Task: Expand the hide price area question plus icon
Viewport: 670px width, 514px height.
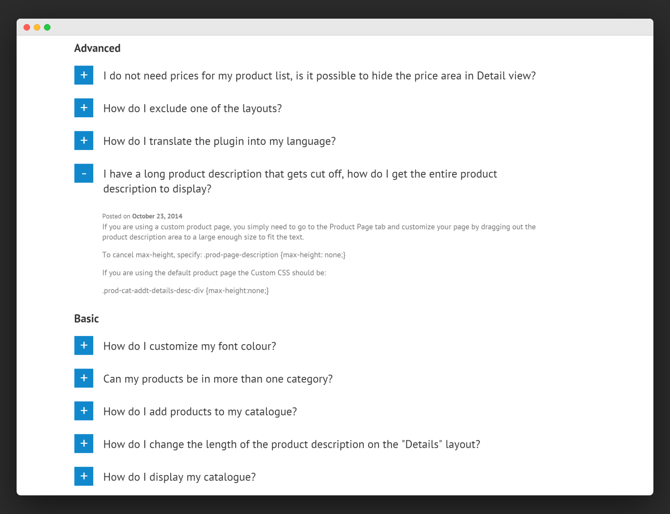Action: pyautogui.click(x=83, y=75)
